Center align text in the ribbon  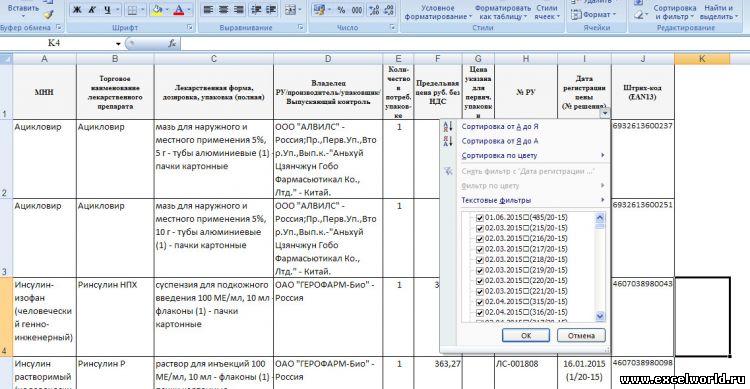223,10
